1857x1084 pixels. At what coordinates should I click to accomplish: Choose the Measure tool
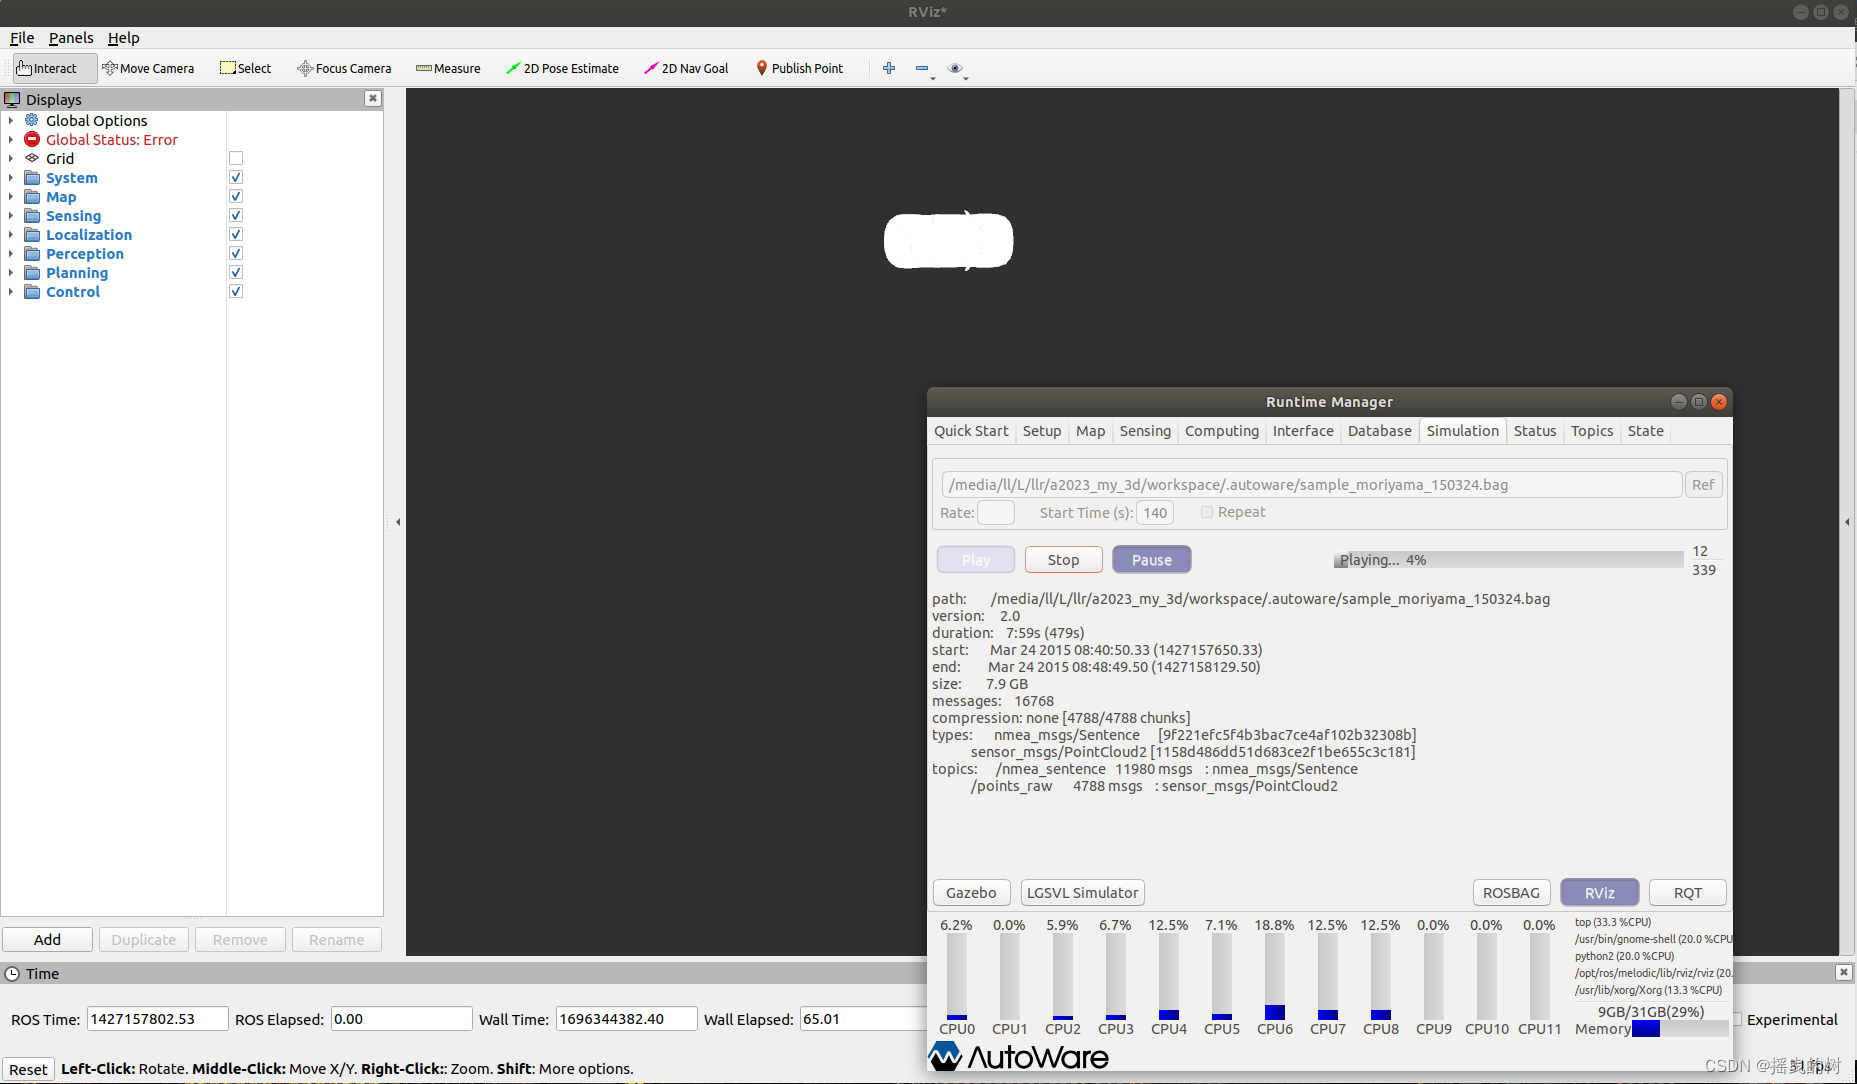447,67
